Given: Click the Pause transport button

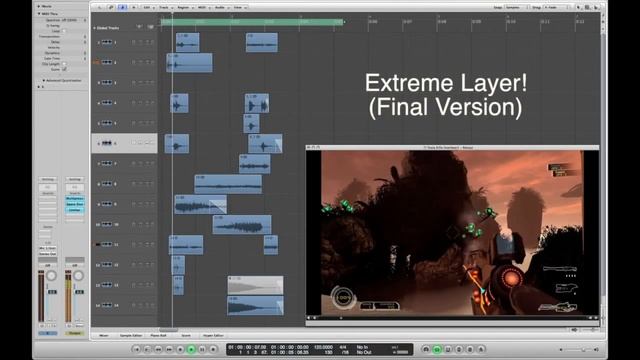Looking at the screenshot, I should pyautogui.click(x=202, y=349).
